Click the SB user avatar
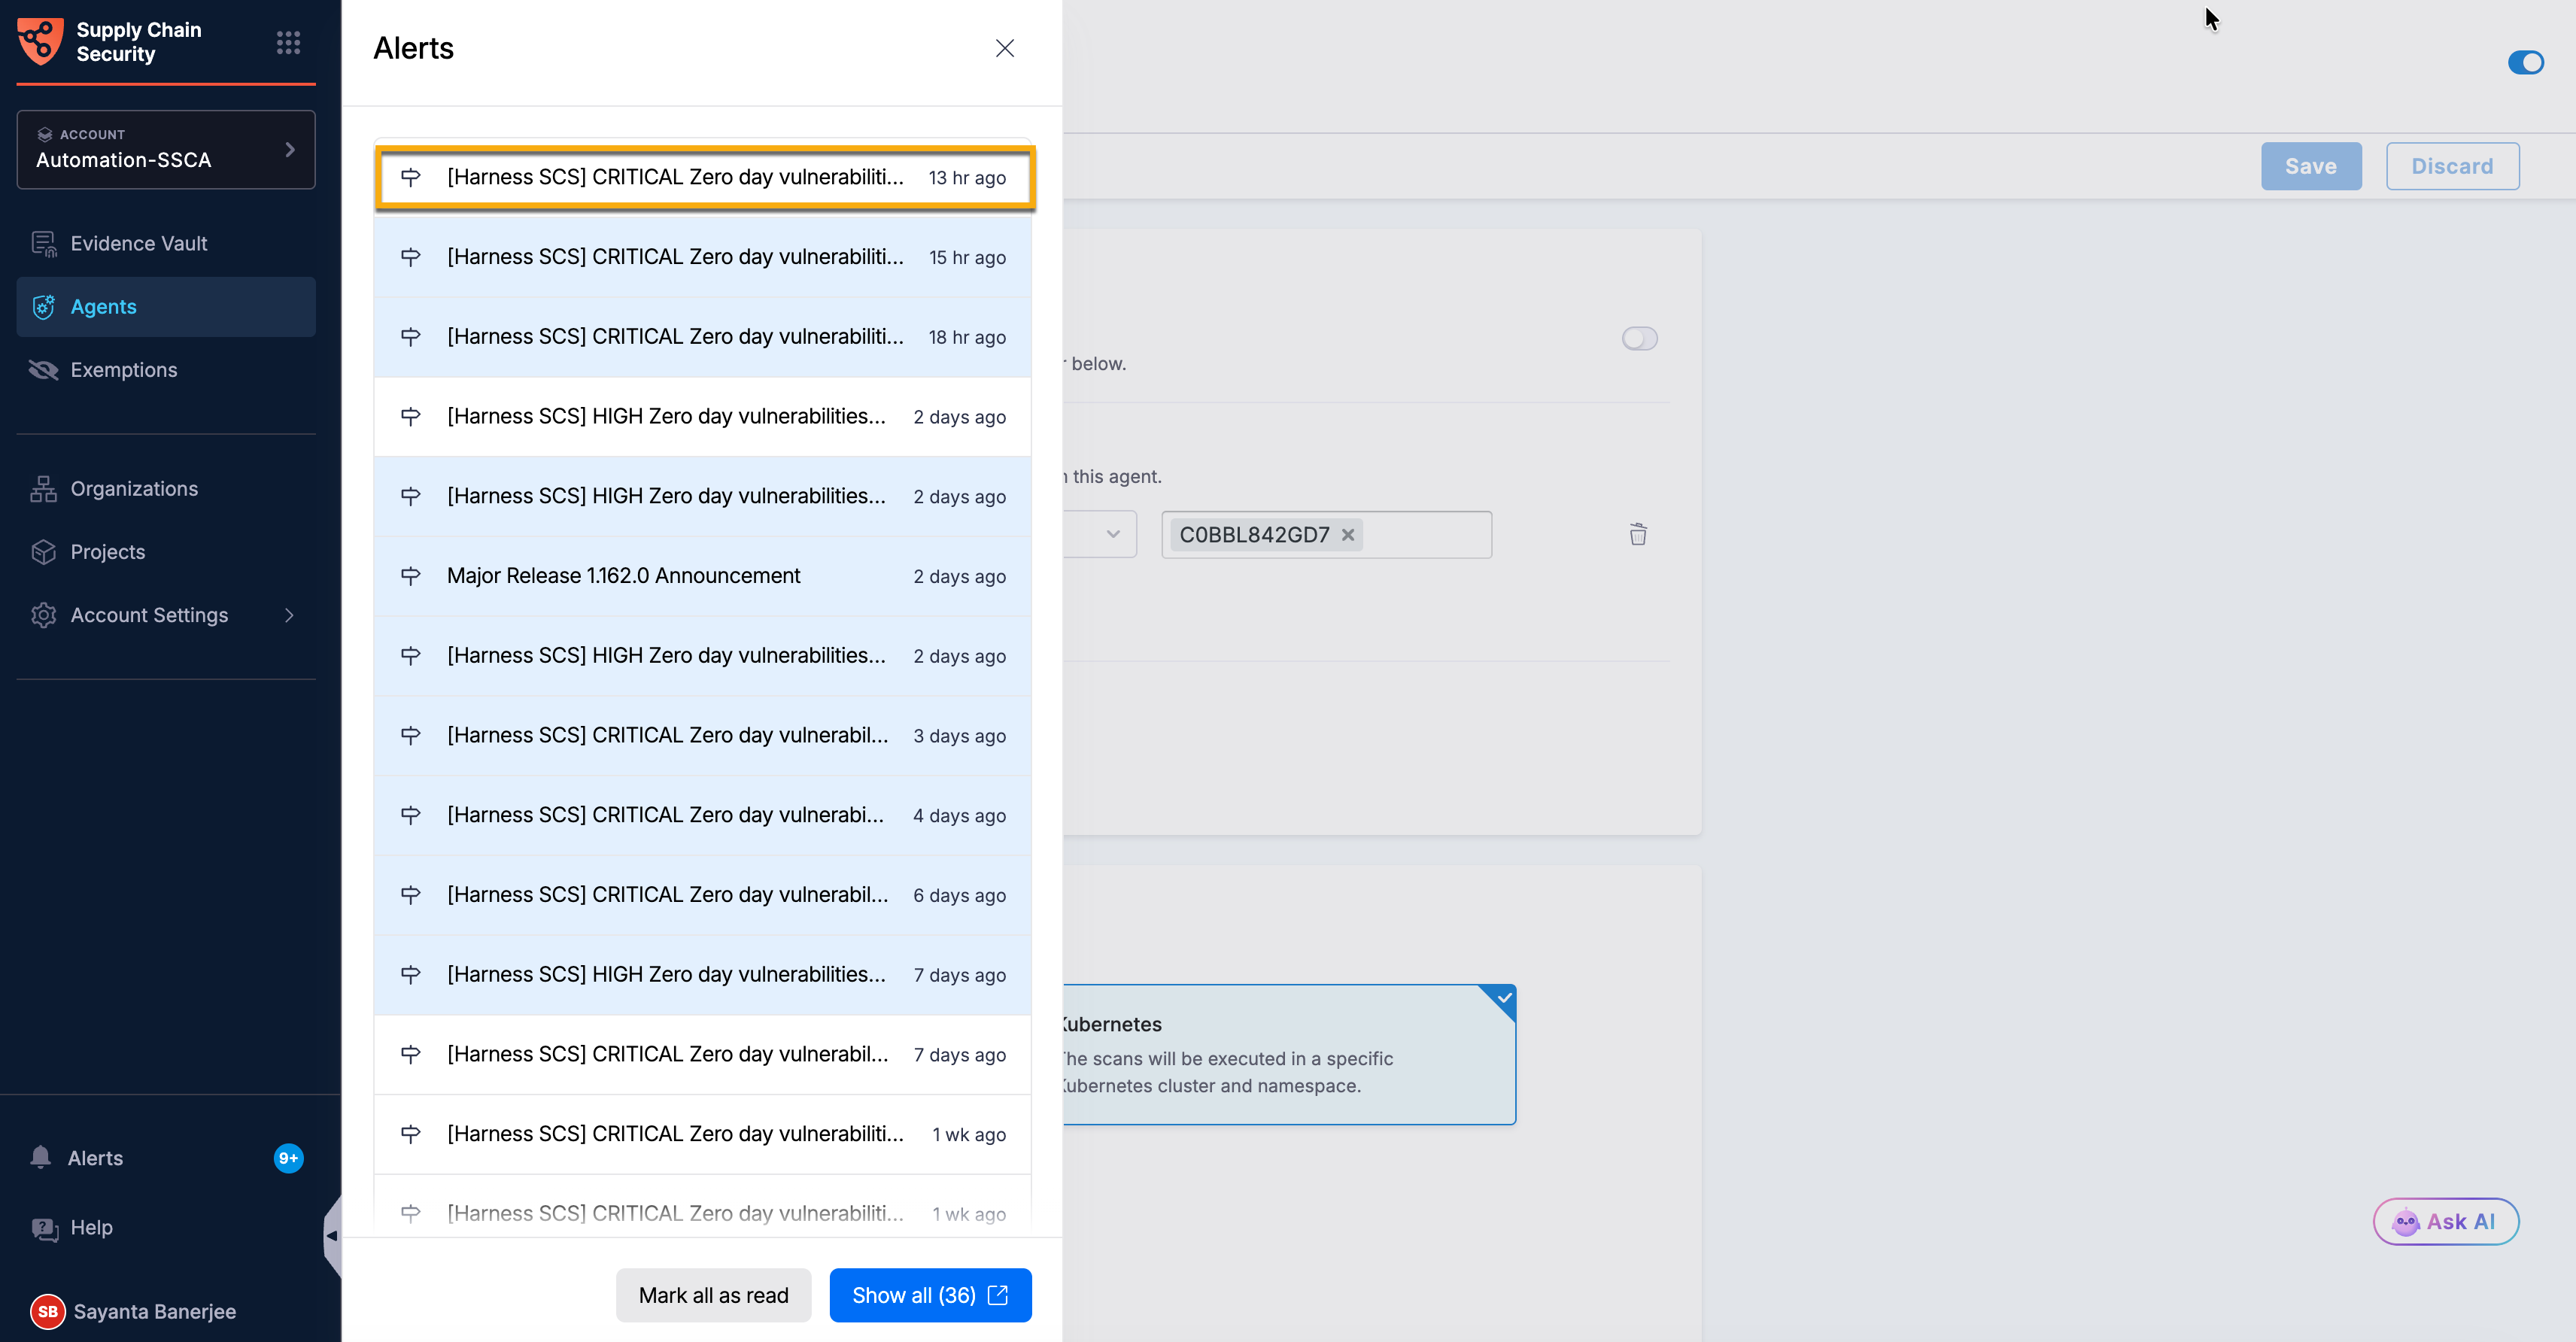The image size is (2576, 1342). click(48, 1311)
